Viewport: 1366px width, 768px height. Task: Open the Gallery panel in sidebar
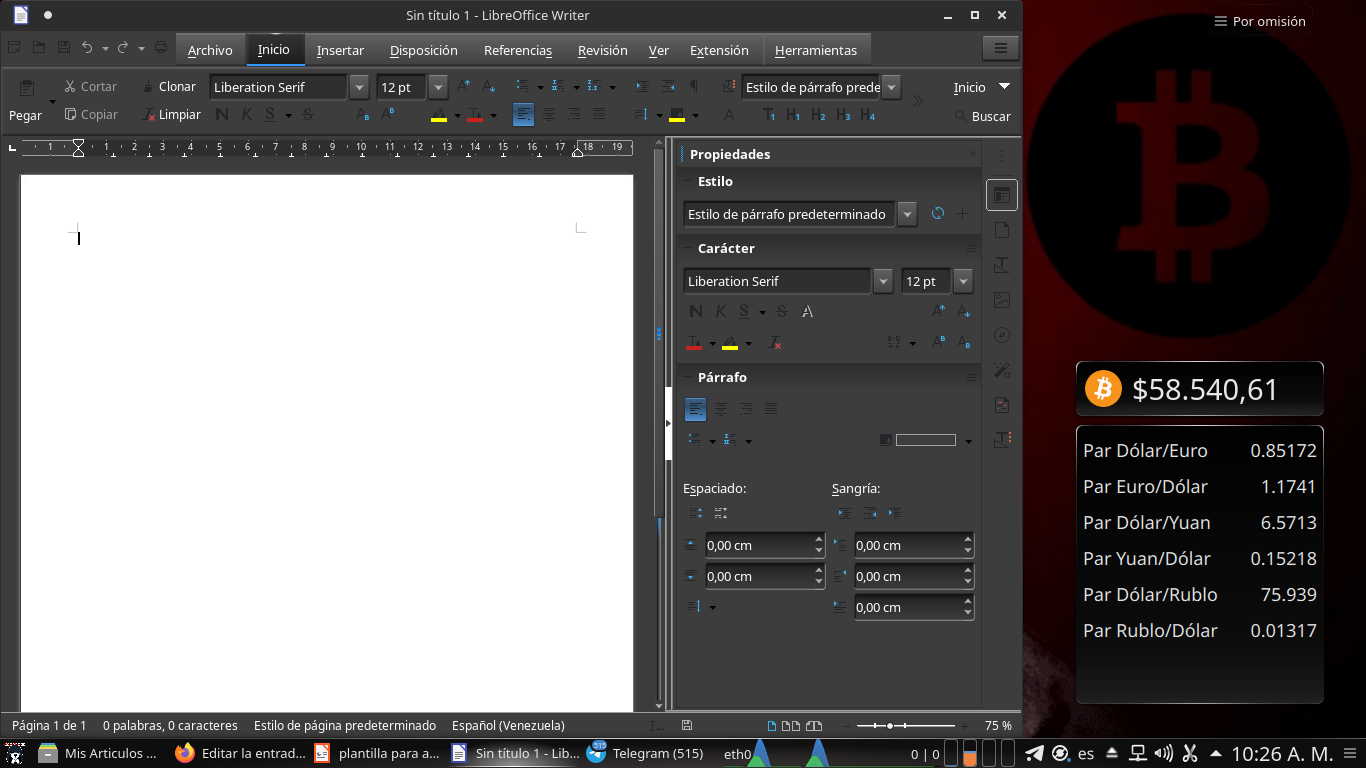point(1002,300)
